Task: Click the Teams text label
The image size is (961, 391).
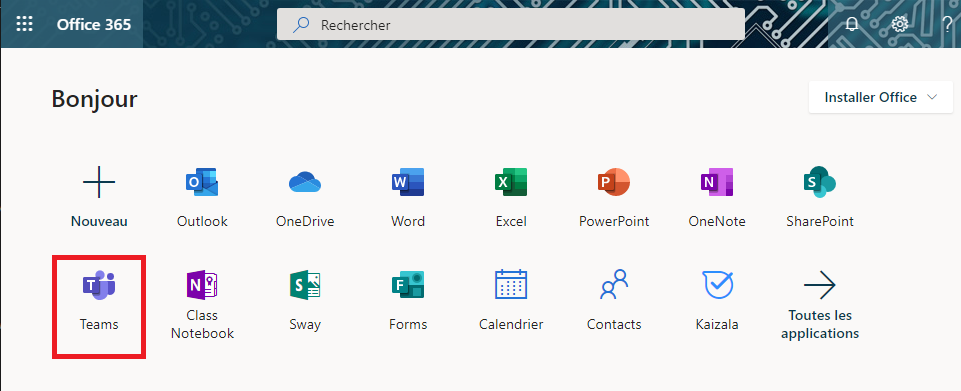Action: tap(99, 324)
